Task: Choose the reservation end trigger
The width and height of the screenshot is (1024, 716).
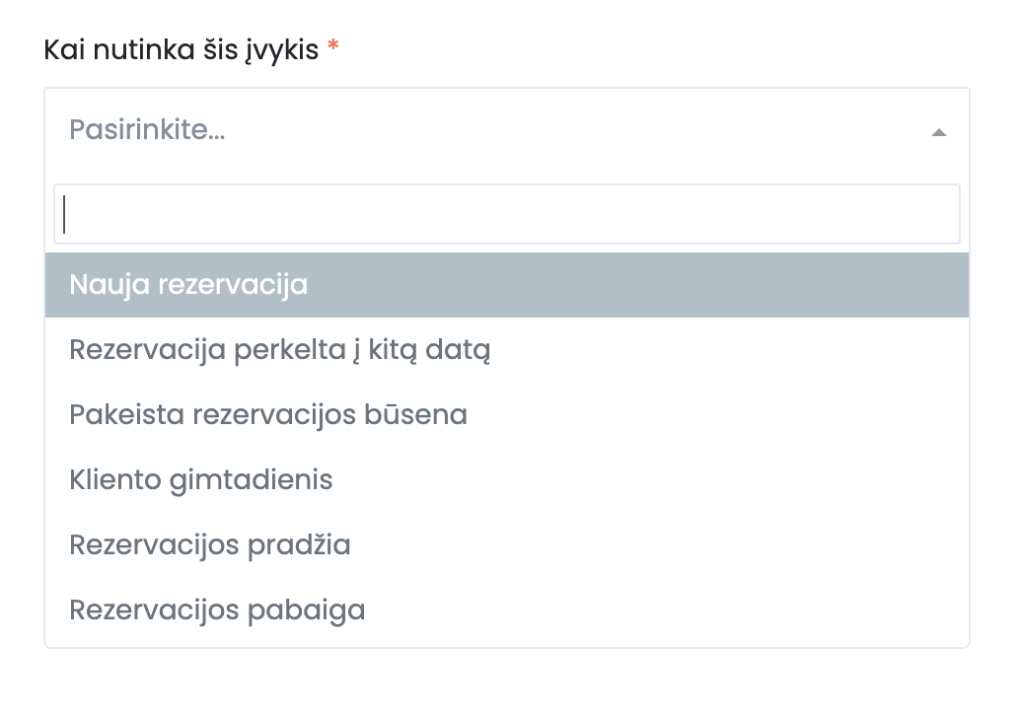Action: [x=216, y=609]
